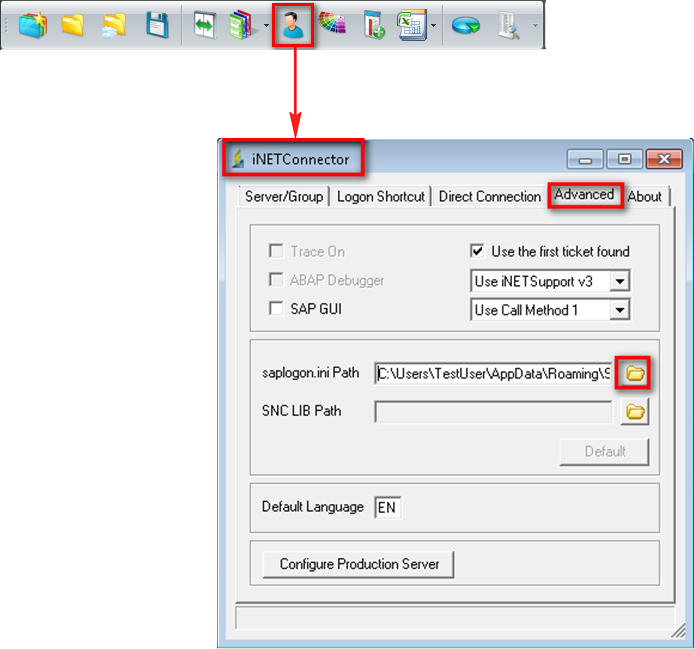Open the color palette fan icon
The width and height of the screenshot is (694, 649).
click(332, 25)
